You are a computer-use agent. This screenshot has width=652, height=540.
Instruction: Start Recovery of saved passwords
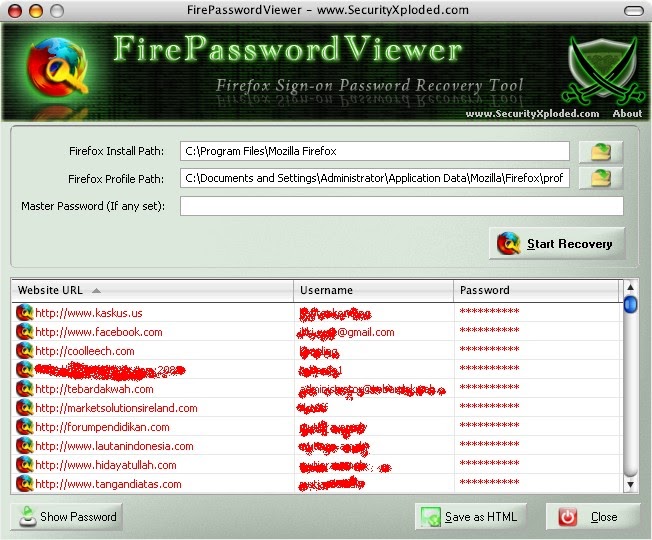coord(557,244)
